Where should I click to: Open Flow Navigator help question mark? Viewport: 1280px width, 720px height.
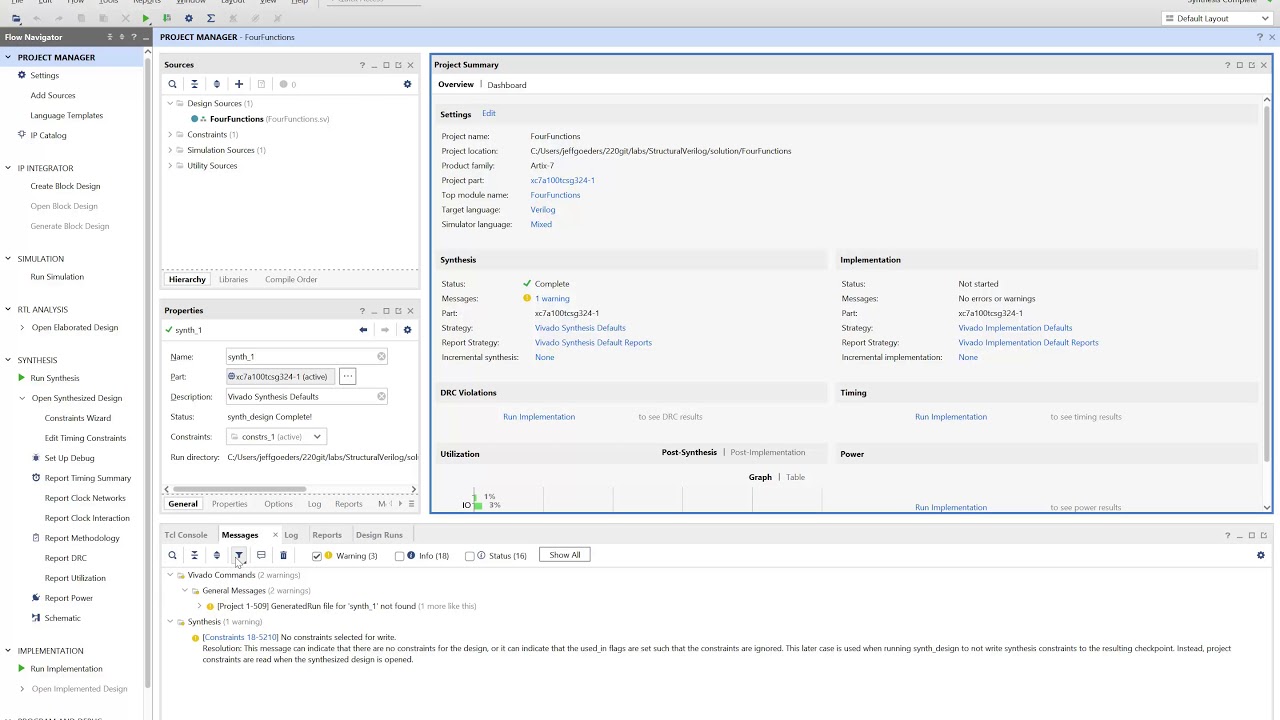(135, 37)
